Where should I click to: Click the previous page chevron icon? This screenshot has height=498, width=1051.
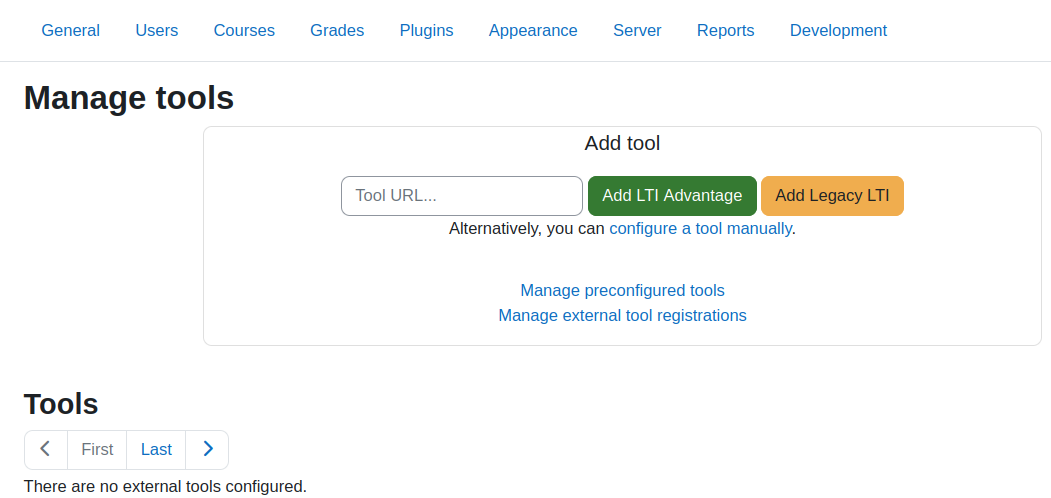(46, 450)
